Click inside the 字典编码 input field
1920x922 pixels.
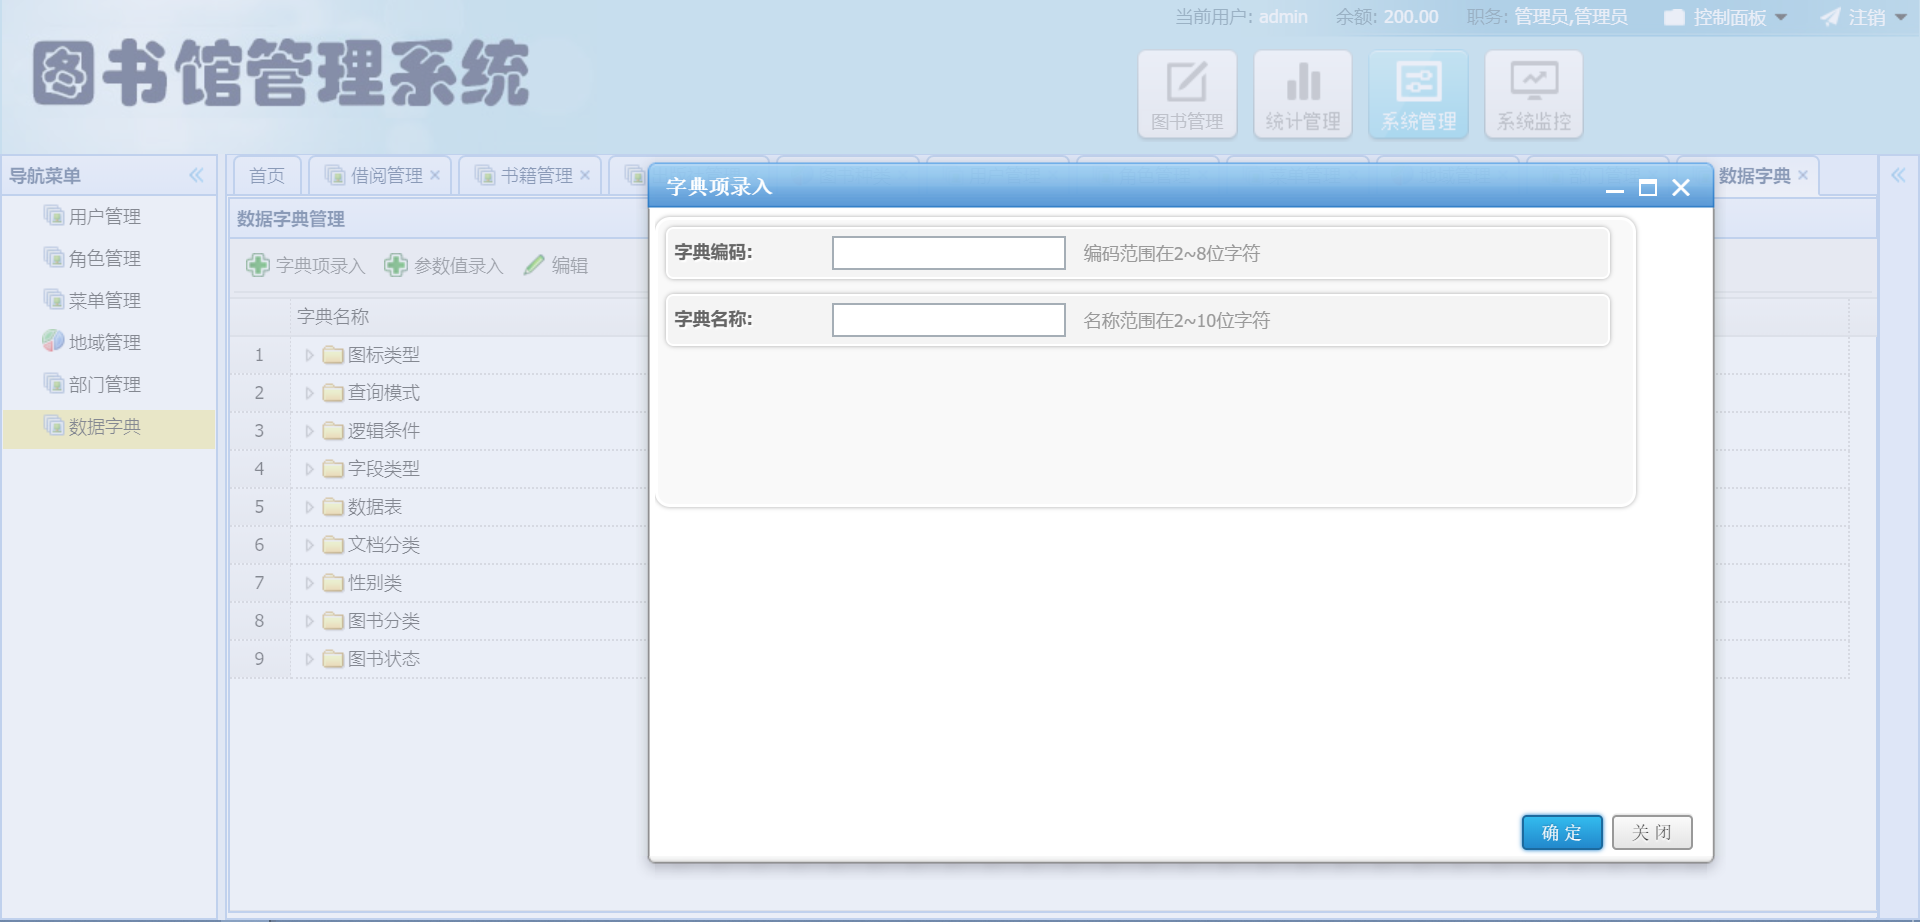point(948,253)
